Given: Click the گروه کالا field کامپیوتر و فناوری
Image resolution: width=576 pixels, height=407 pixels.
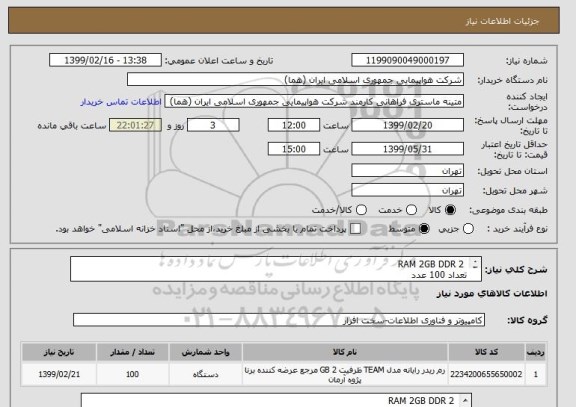Looking at the screenshot, I should click(279, 320).
